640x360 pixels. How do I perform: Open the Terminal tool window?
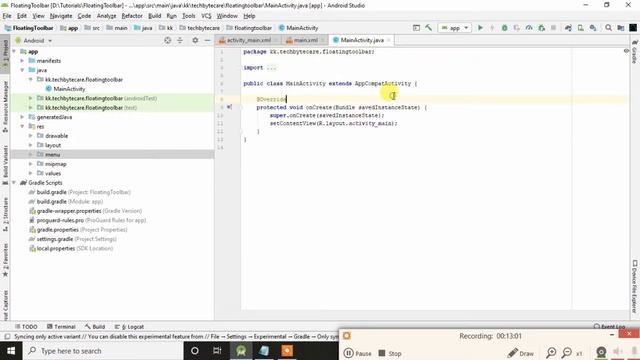pos(61,327)
